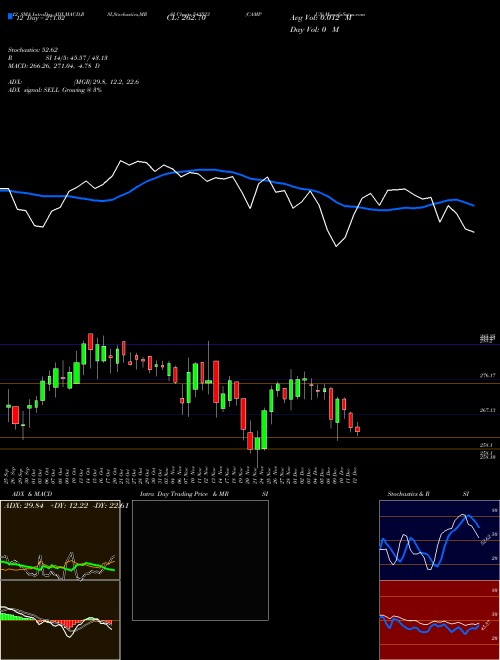Screen dimensions: 500x660
Task: Click the last red candle on the chart
Action: coord(357,429)
